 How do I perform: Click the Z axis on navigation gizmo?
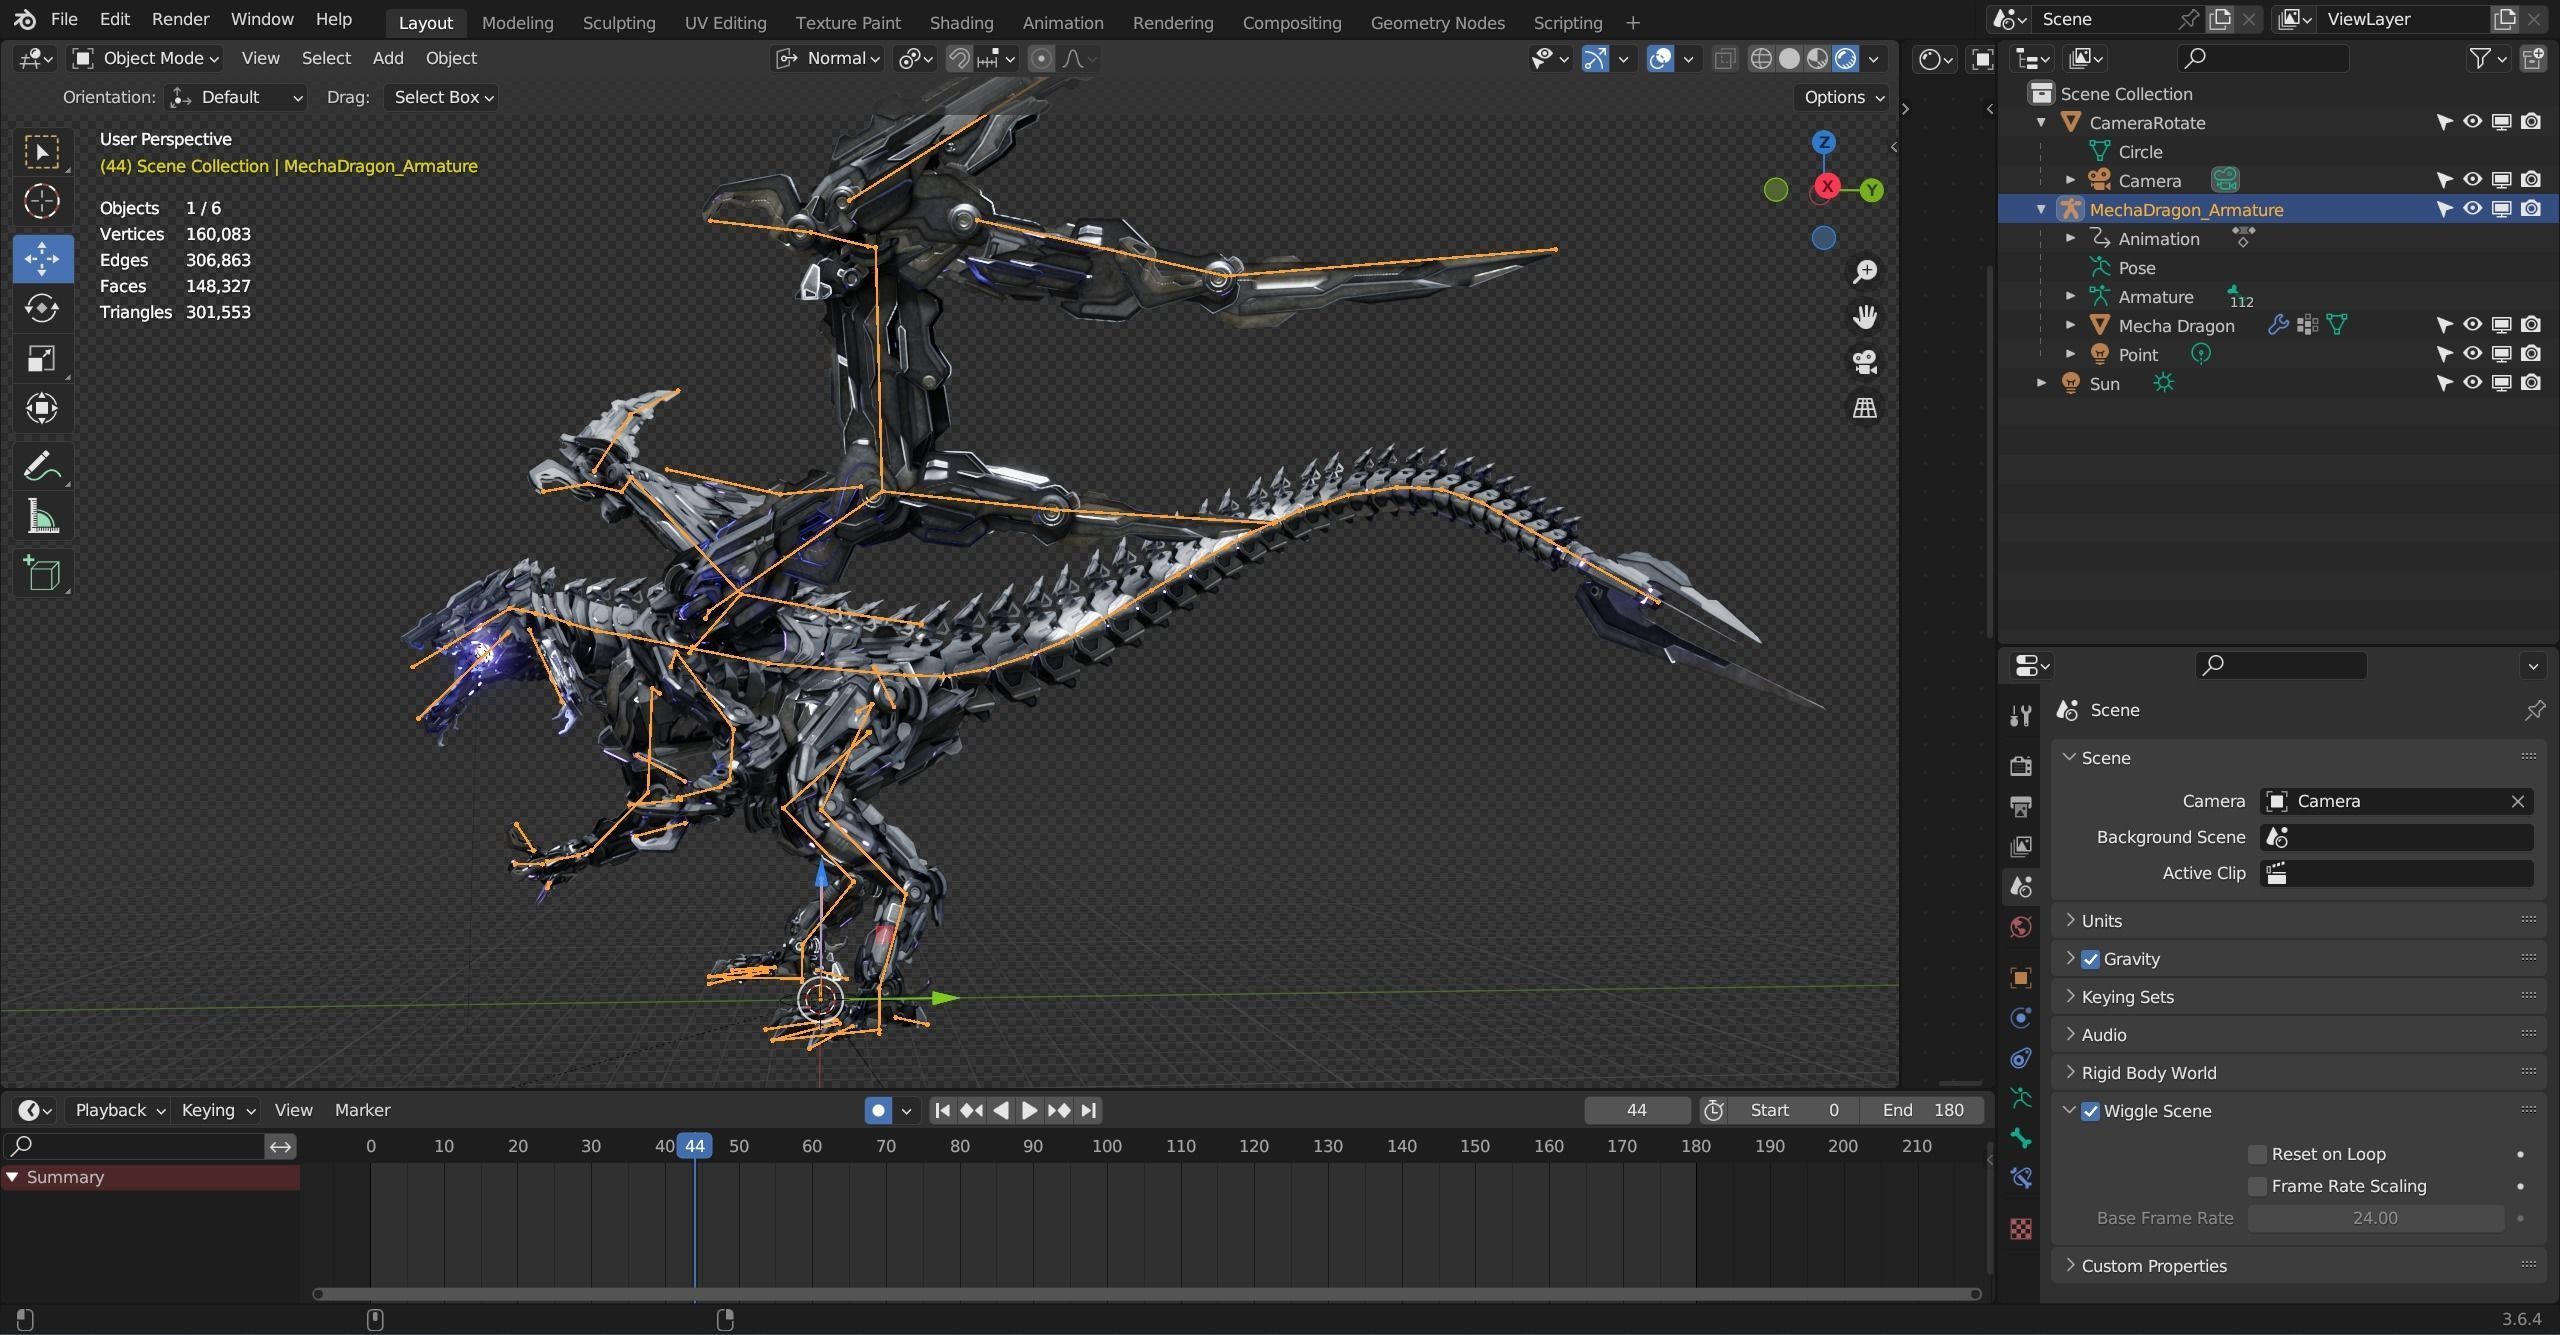click(1824, 142)
